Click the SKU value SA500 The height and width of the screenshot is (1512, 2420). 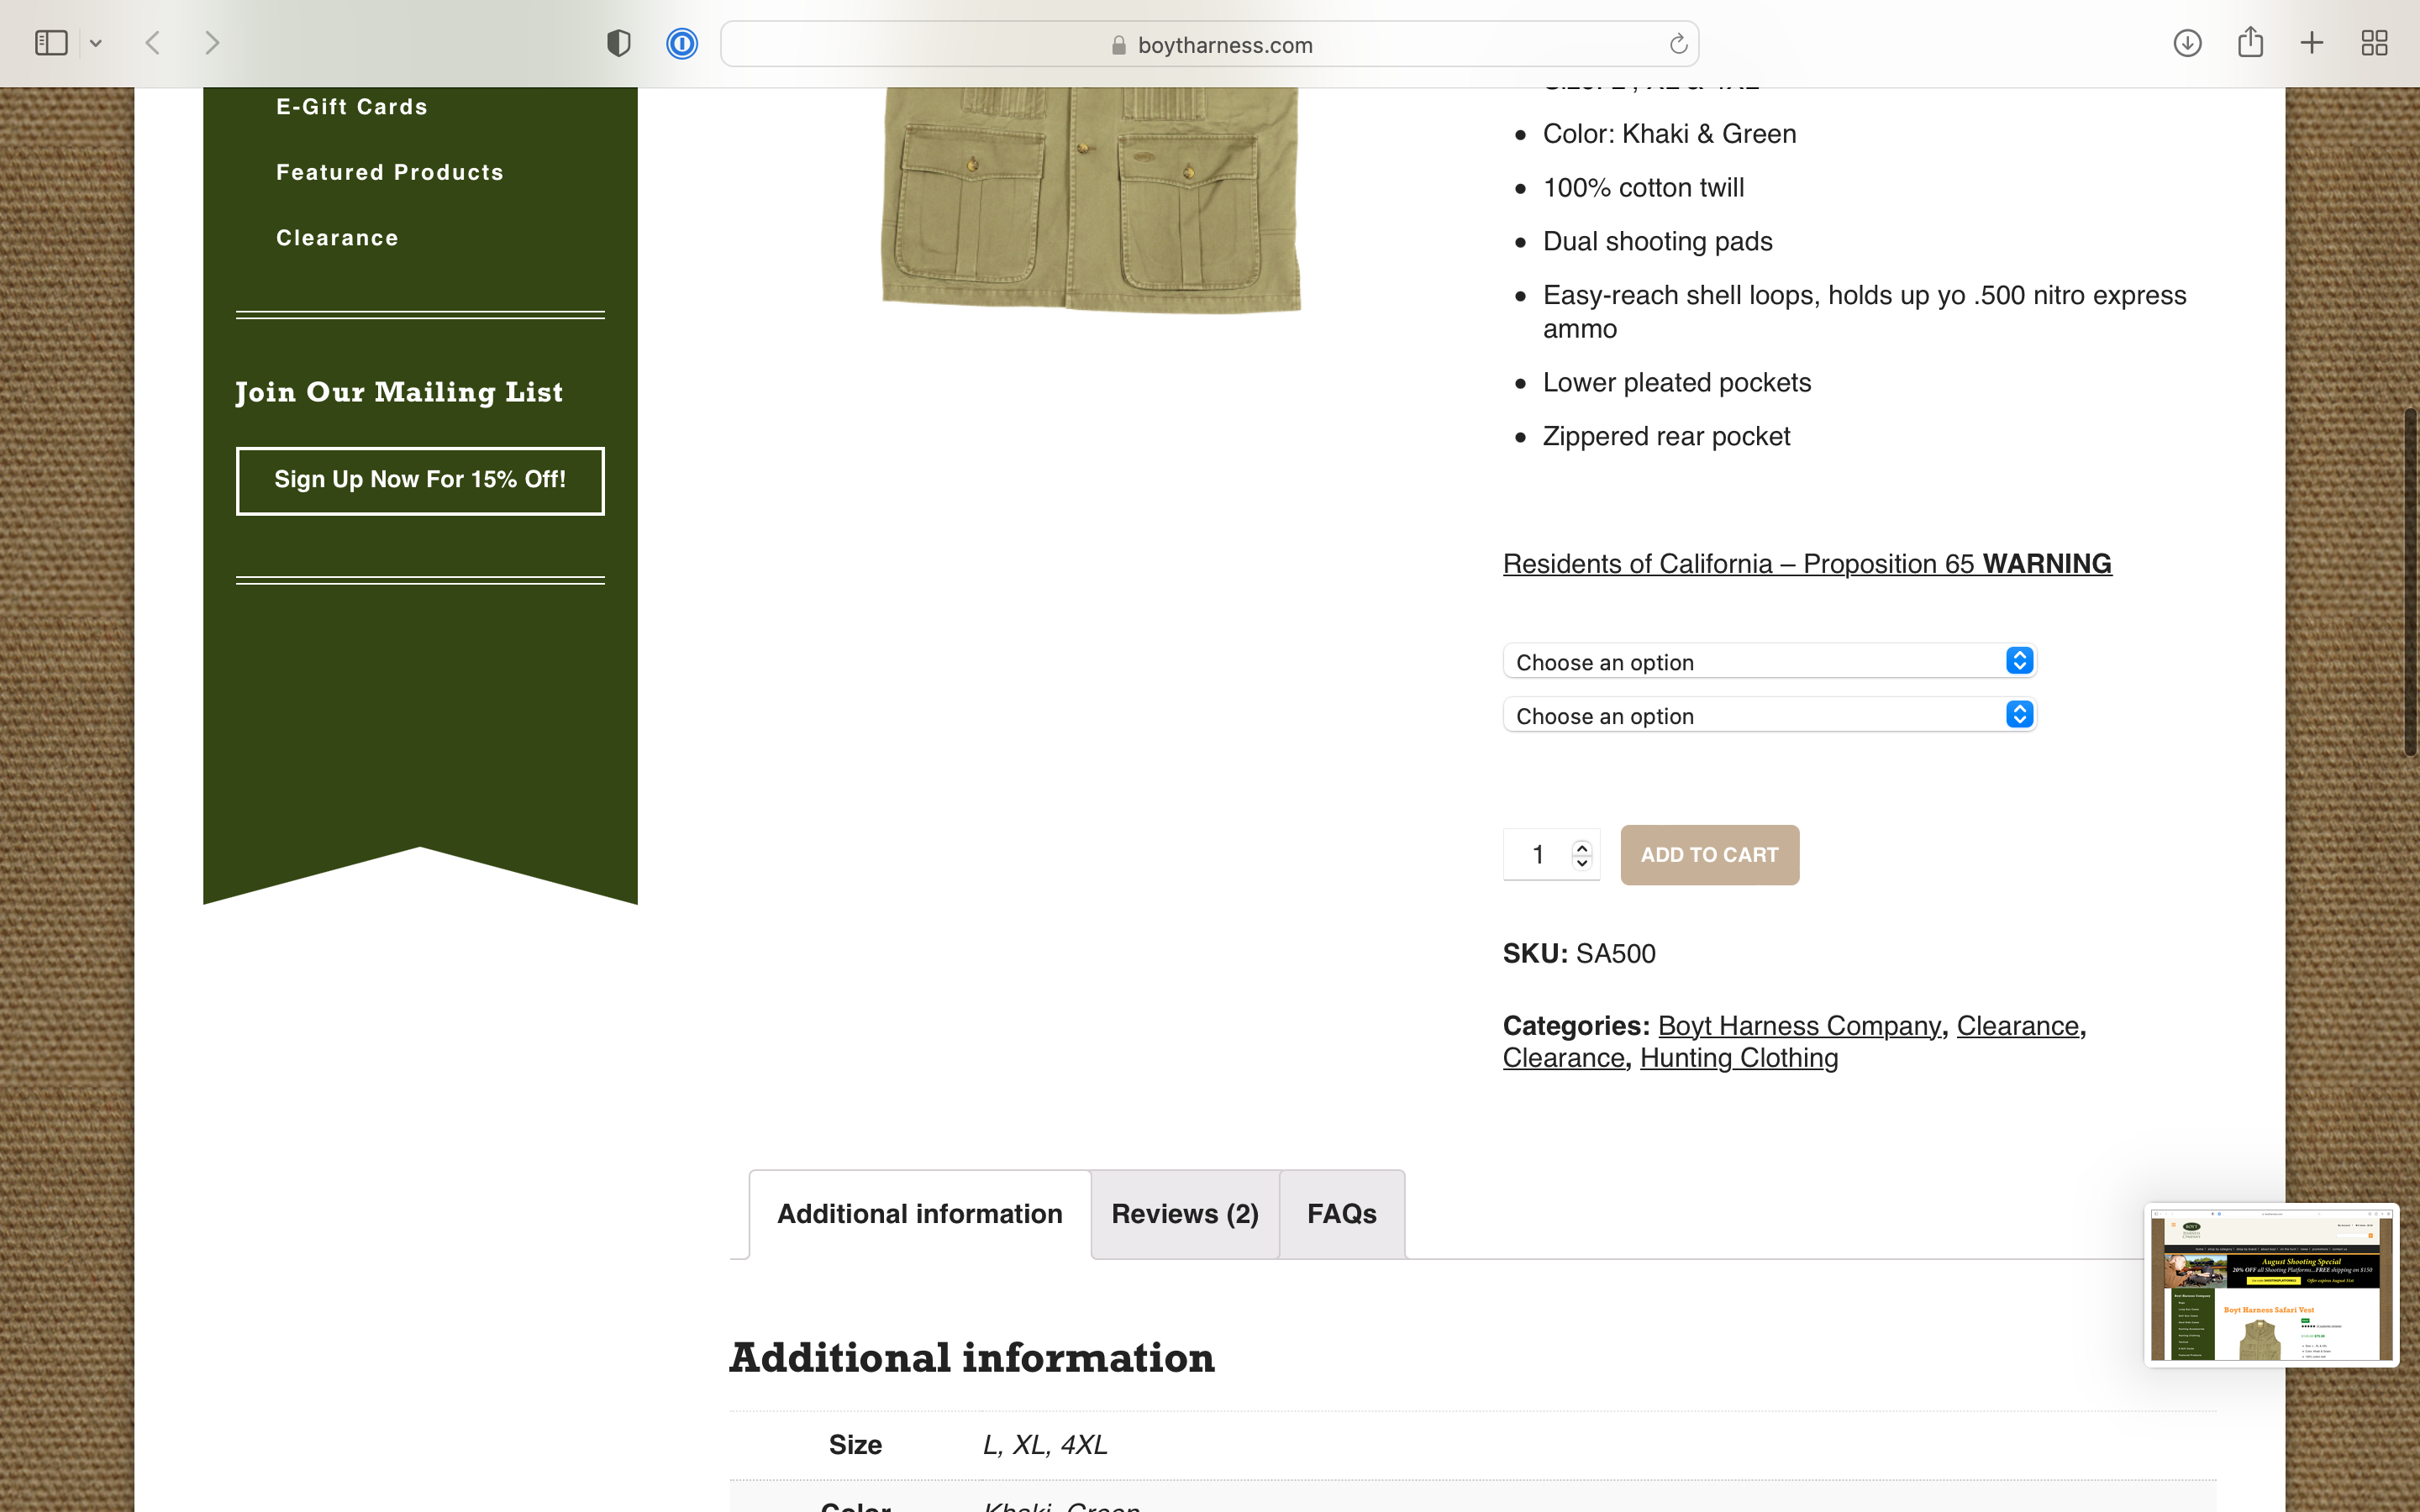pos(1615,954)
